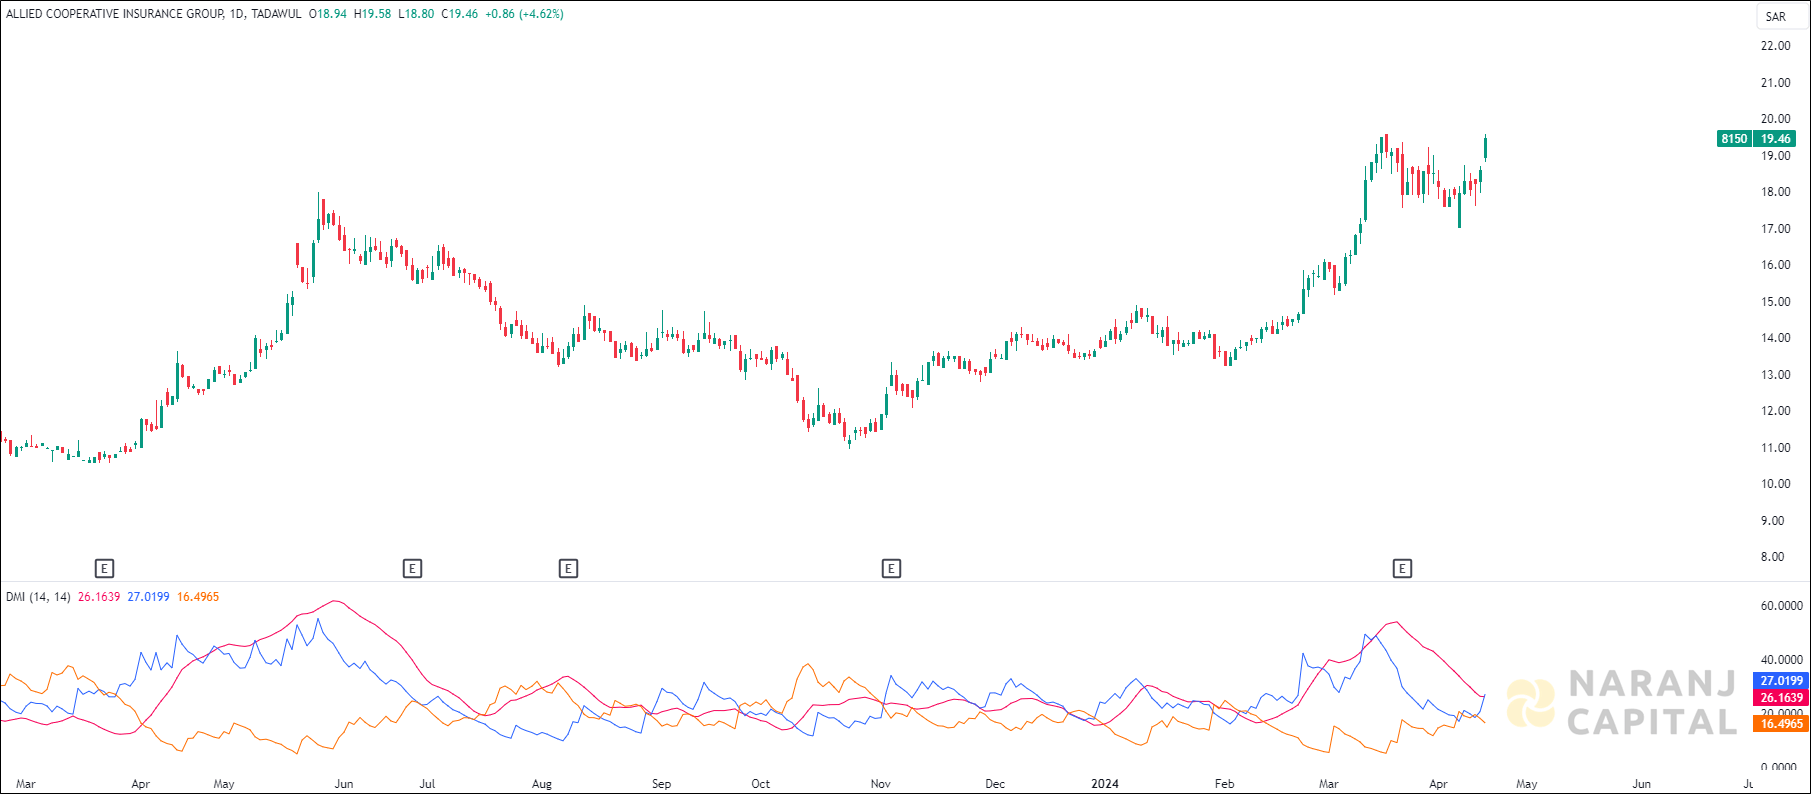Click the Oct label on time axis
Viewport: 1811px width, 794px height.
pos(761,784)
